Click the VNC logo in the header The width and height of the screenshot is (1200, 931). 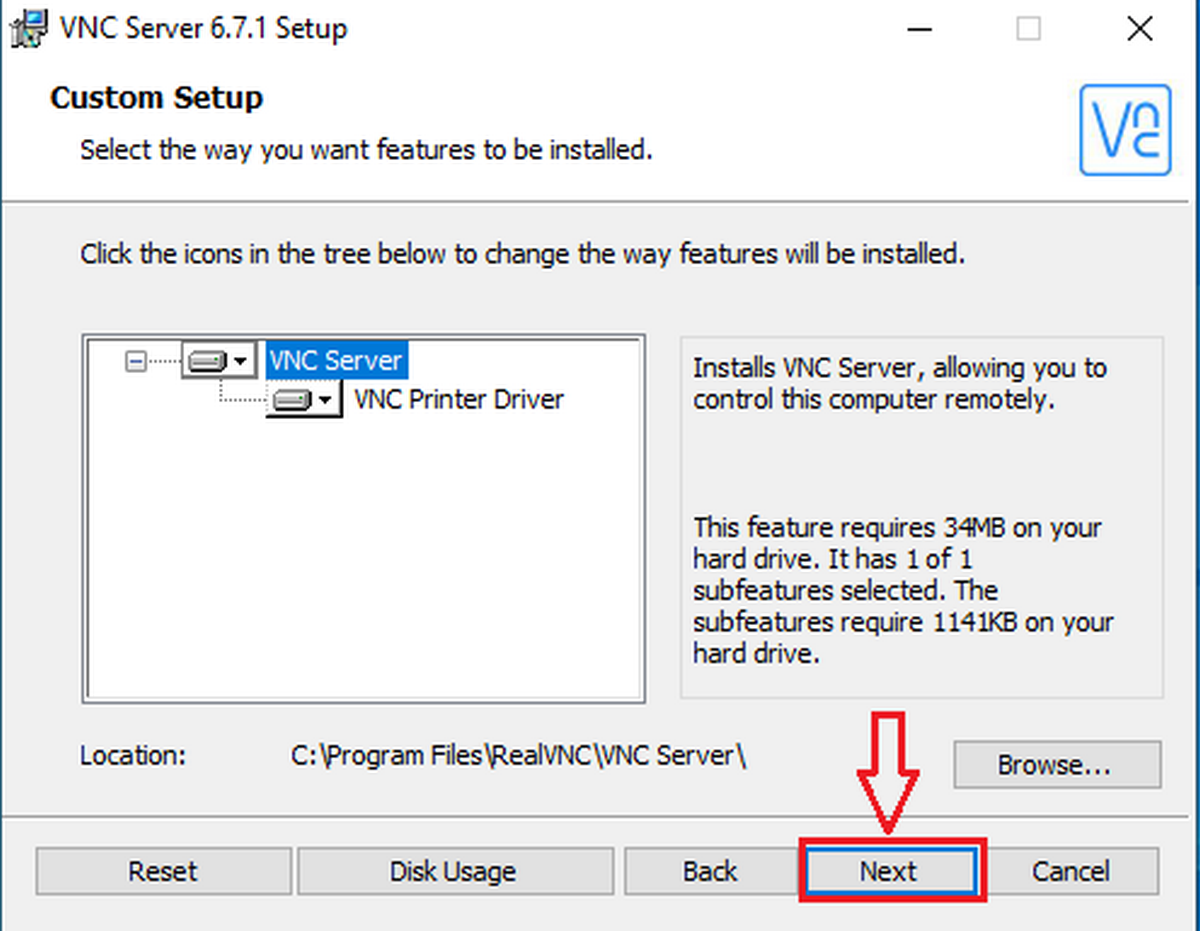(1125, 131)
